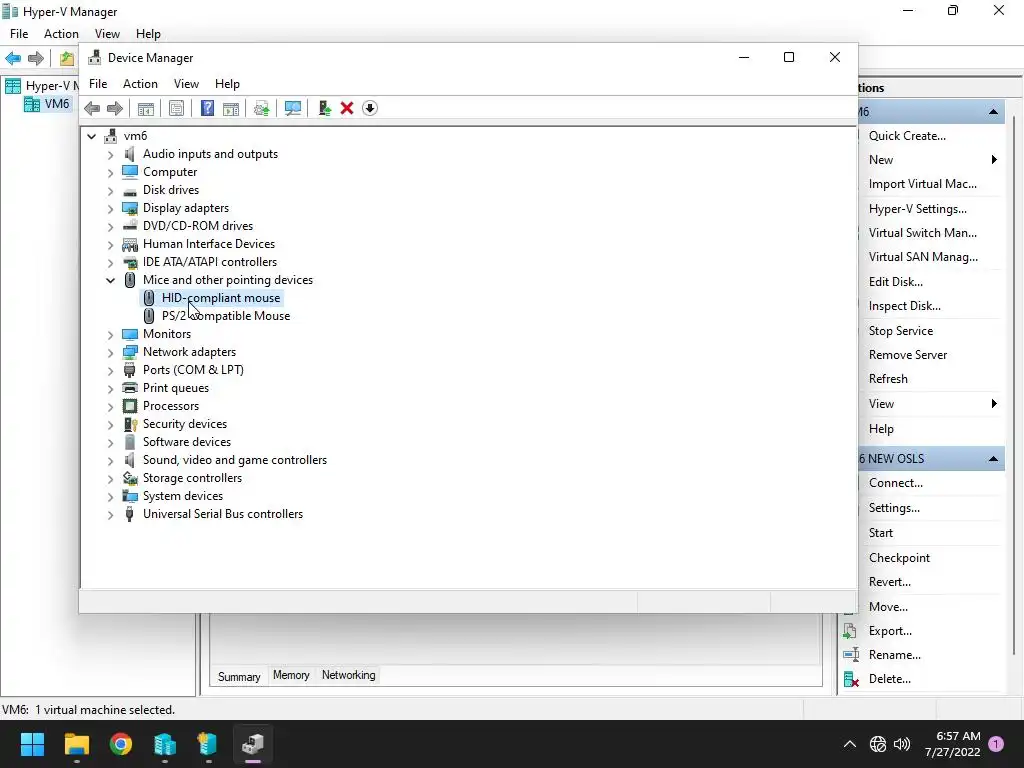Click the PS/2 Compatible Mouse device icon
Viewport: 1024px width, 768px height.
point(149,316)
